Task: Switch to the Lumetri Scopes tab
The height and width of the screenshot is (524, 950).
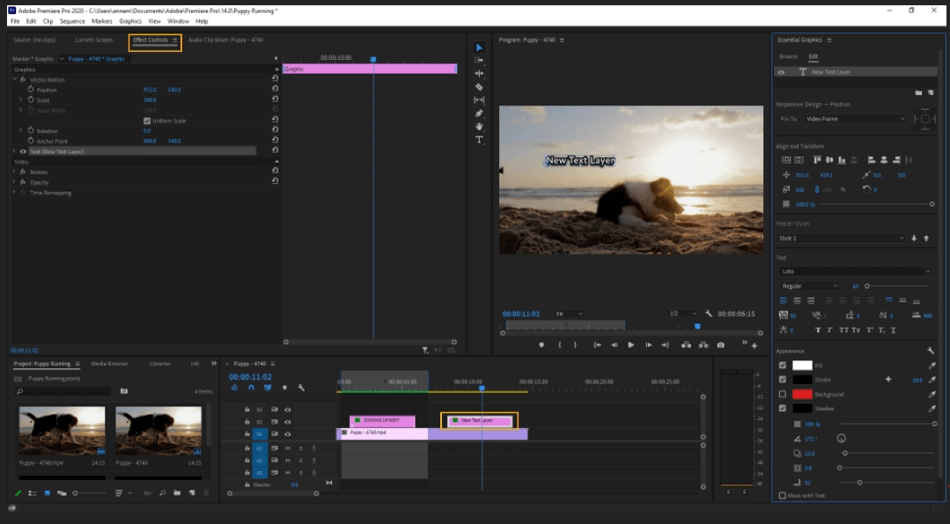Action: point(93,40)
